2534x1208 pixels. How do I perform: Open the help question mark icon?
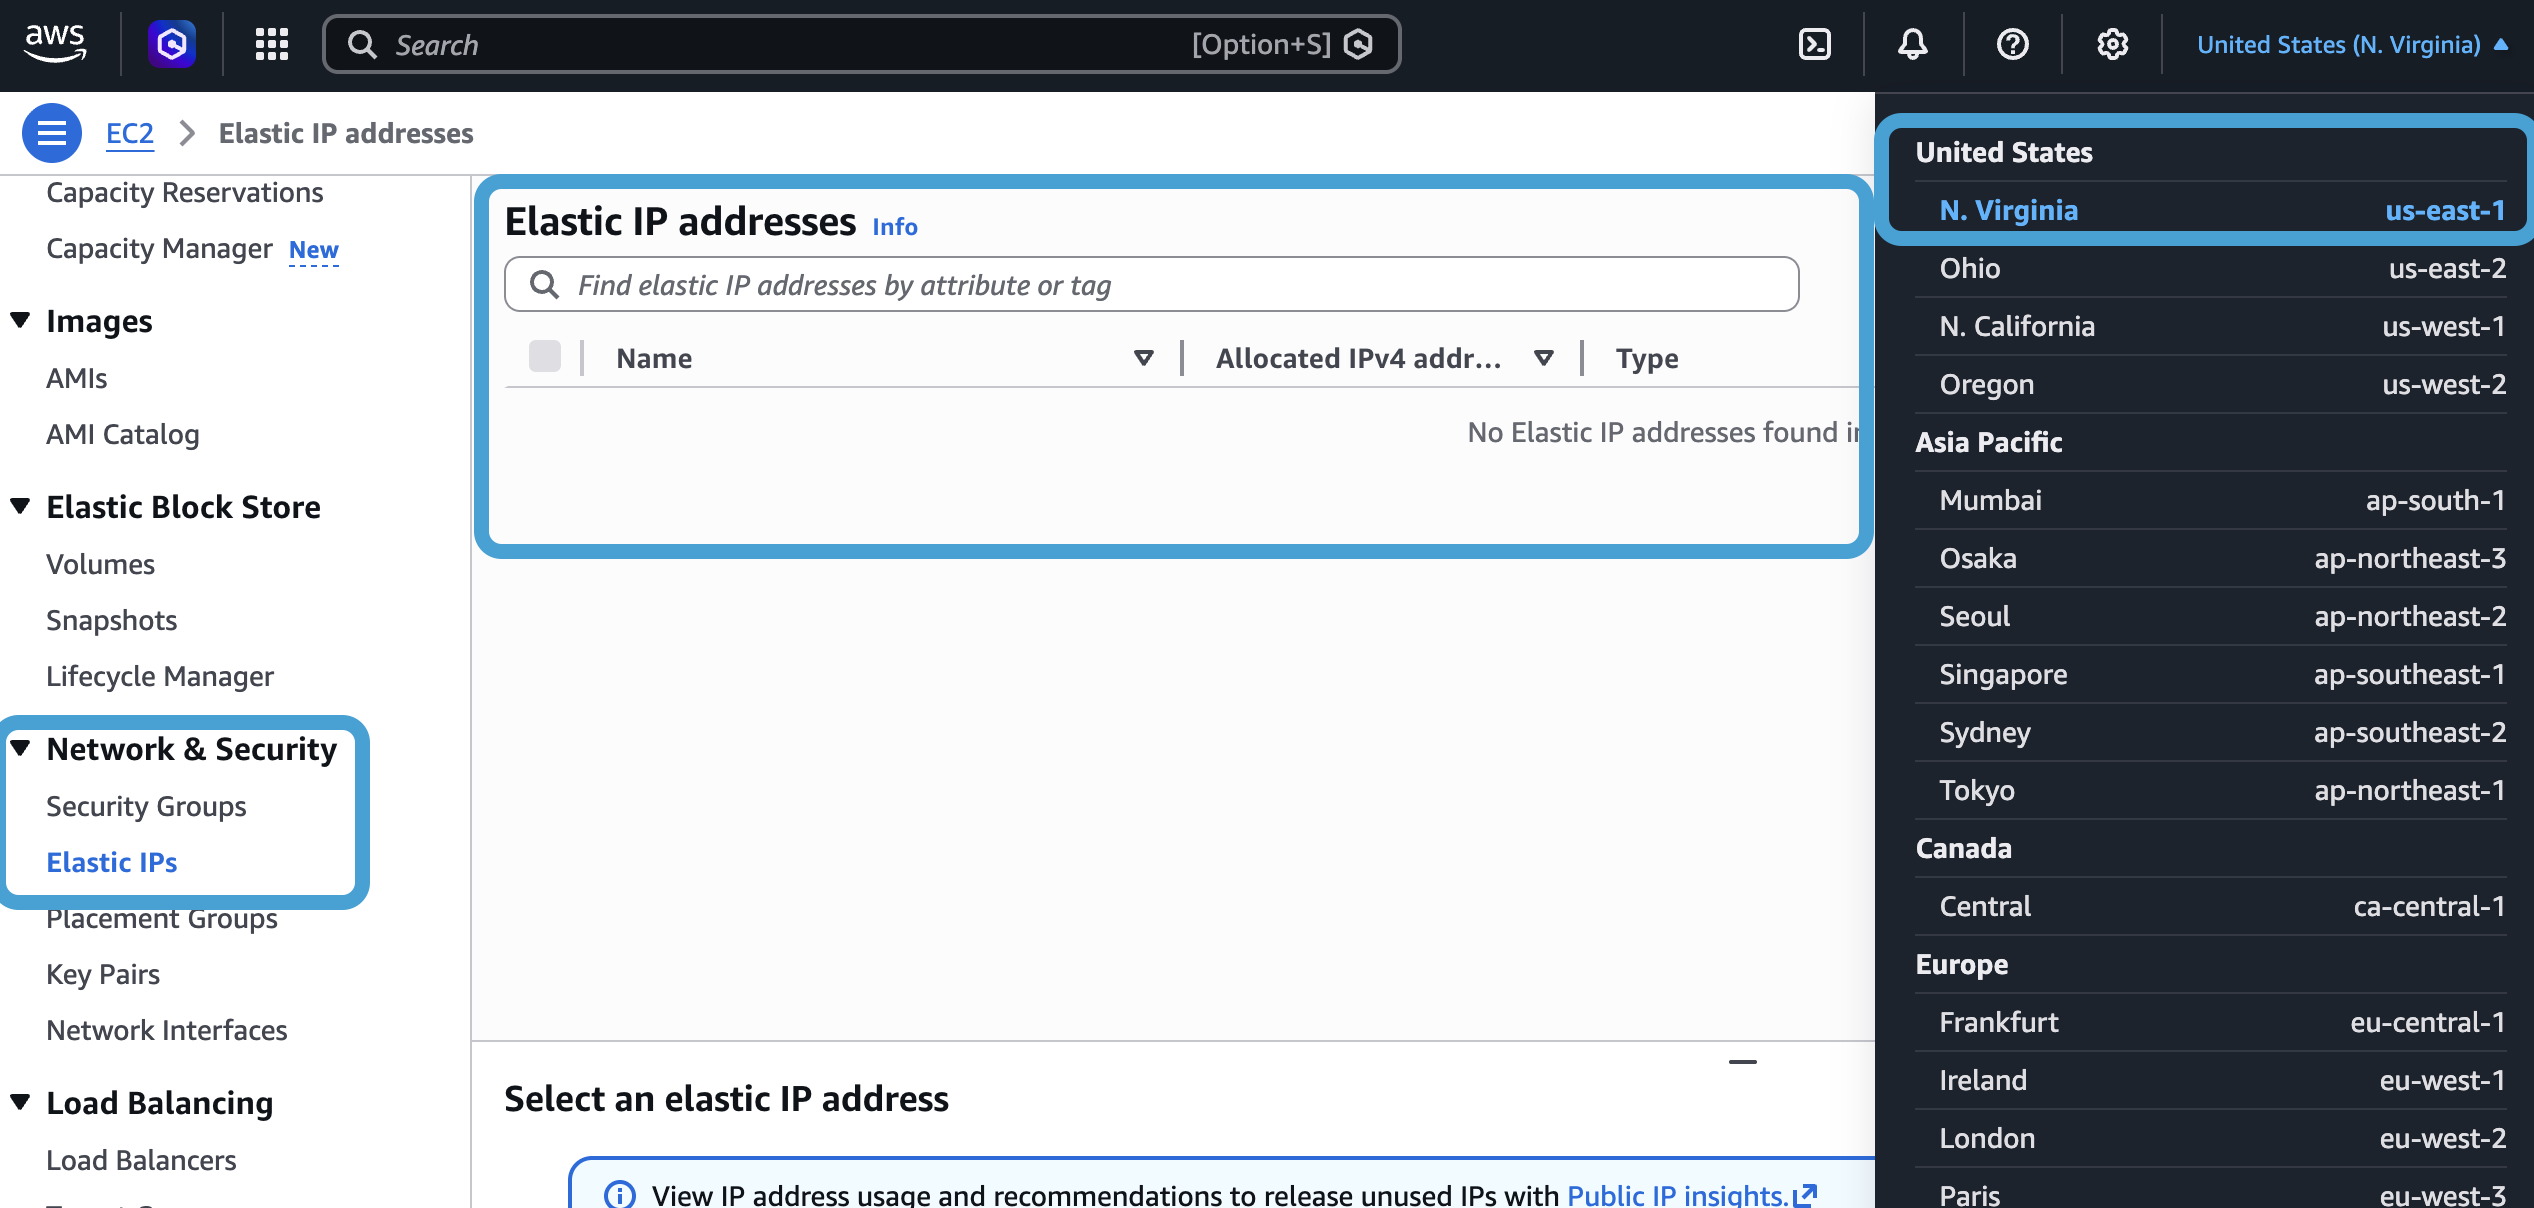tap(2012, 44)
